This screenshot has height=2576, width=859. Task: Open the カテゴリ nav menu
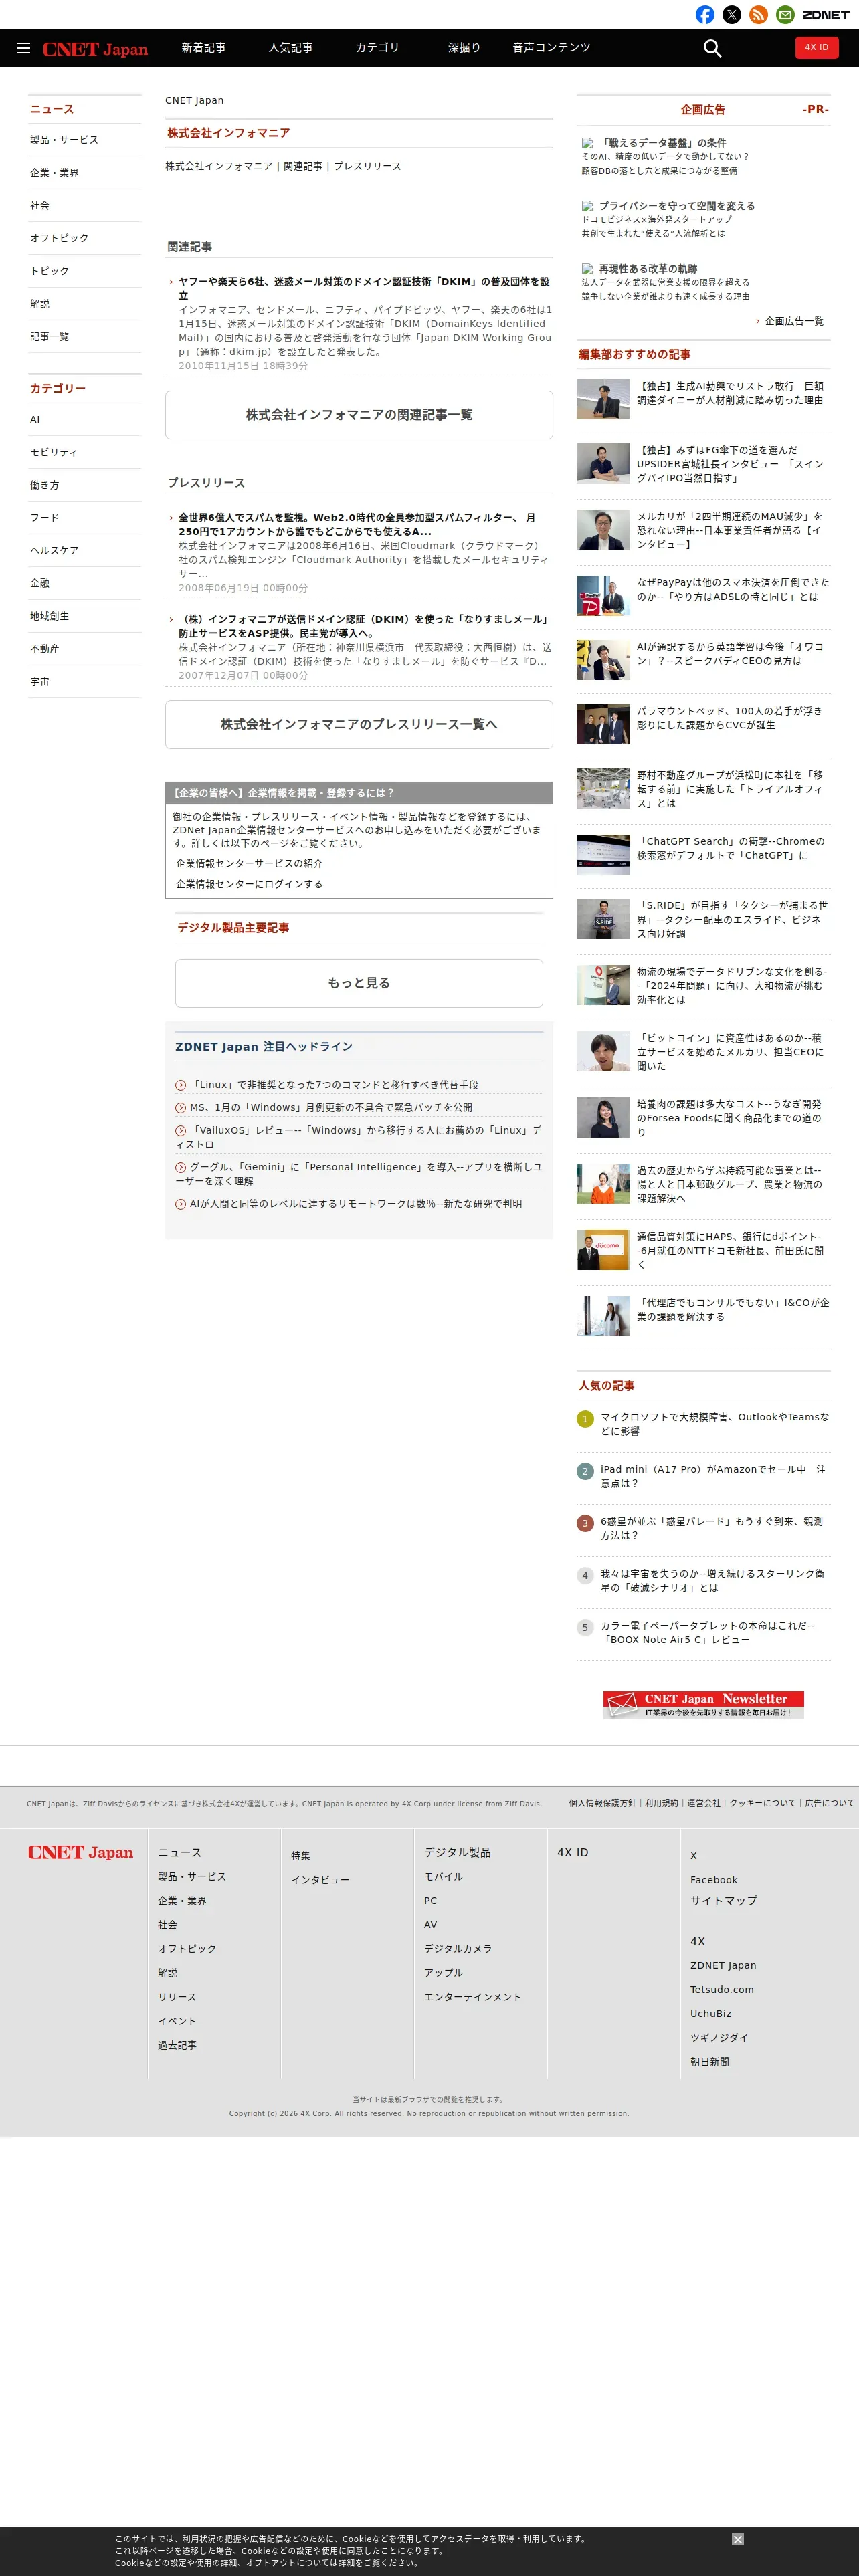377,48
